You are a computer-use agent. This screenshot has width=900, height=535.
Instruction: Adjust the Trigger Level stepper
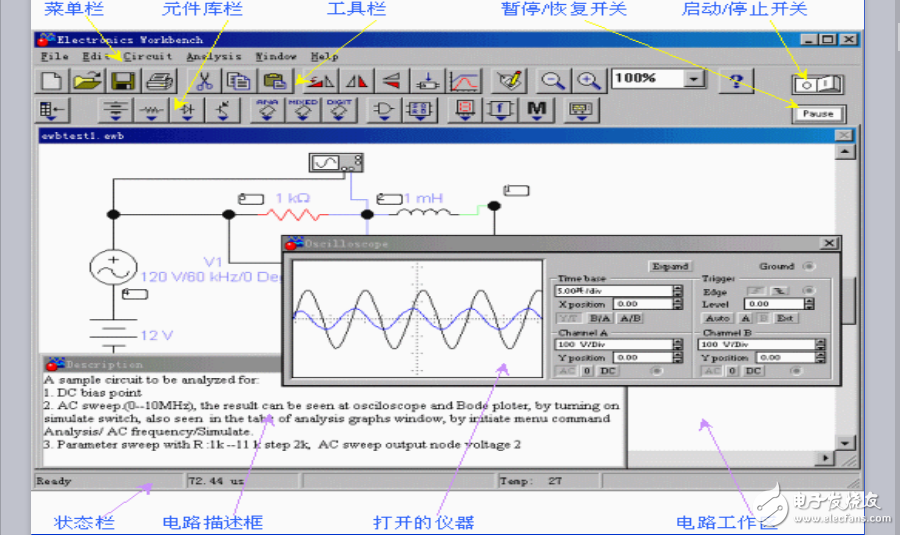point(810,304)
